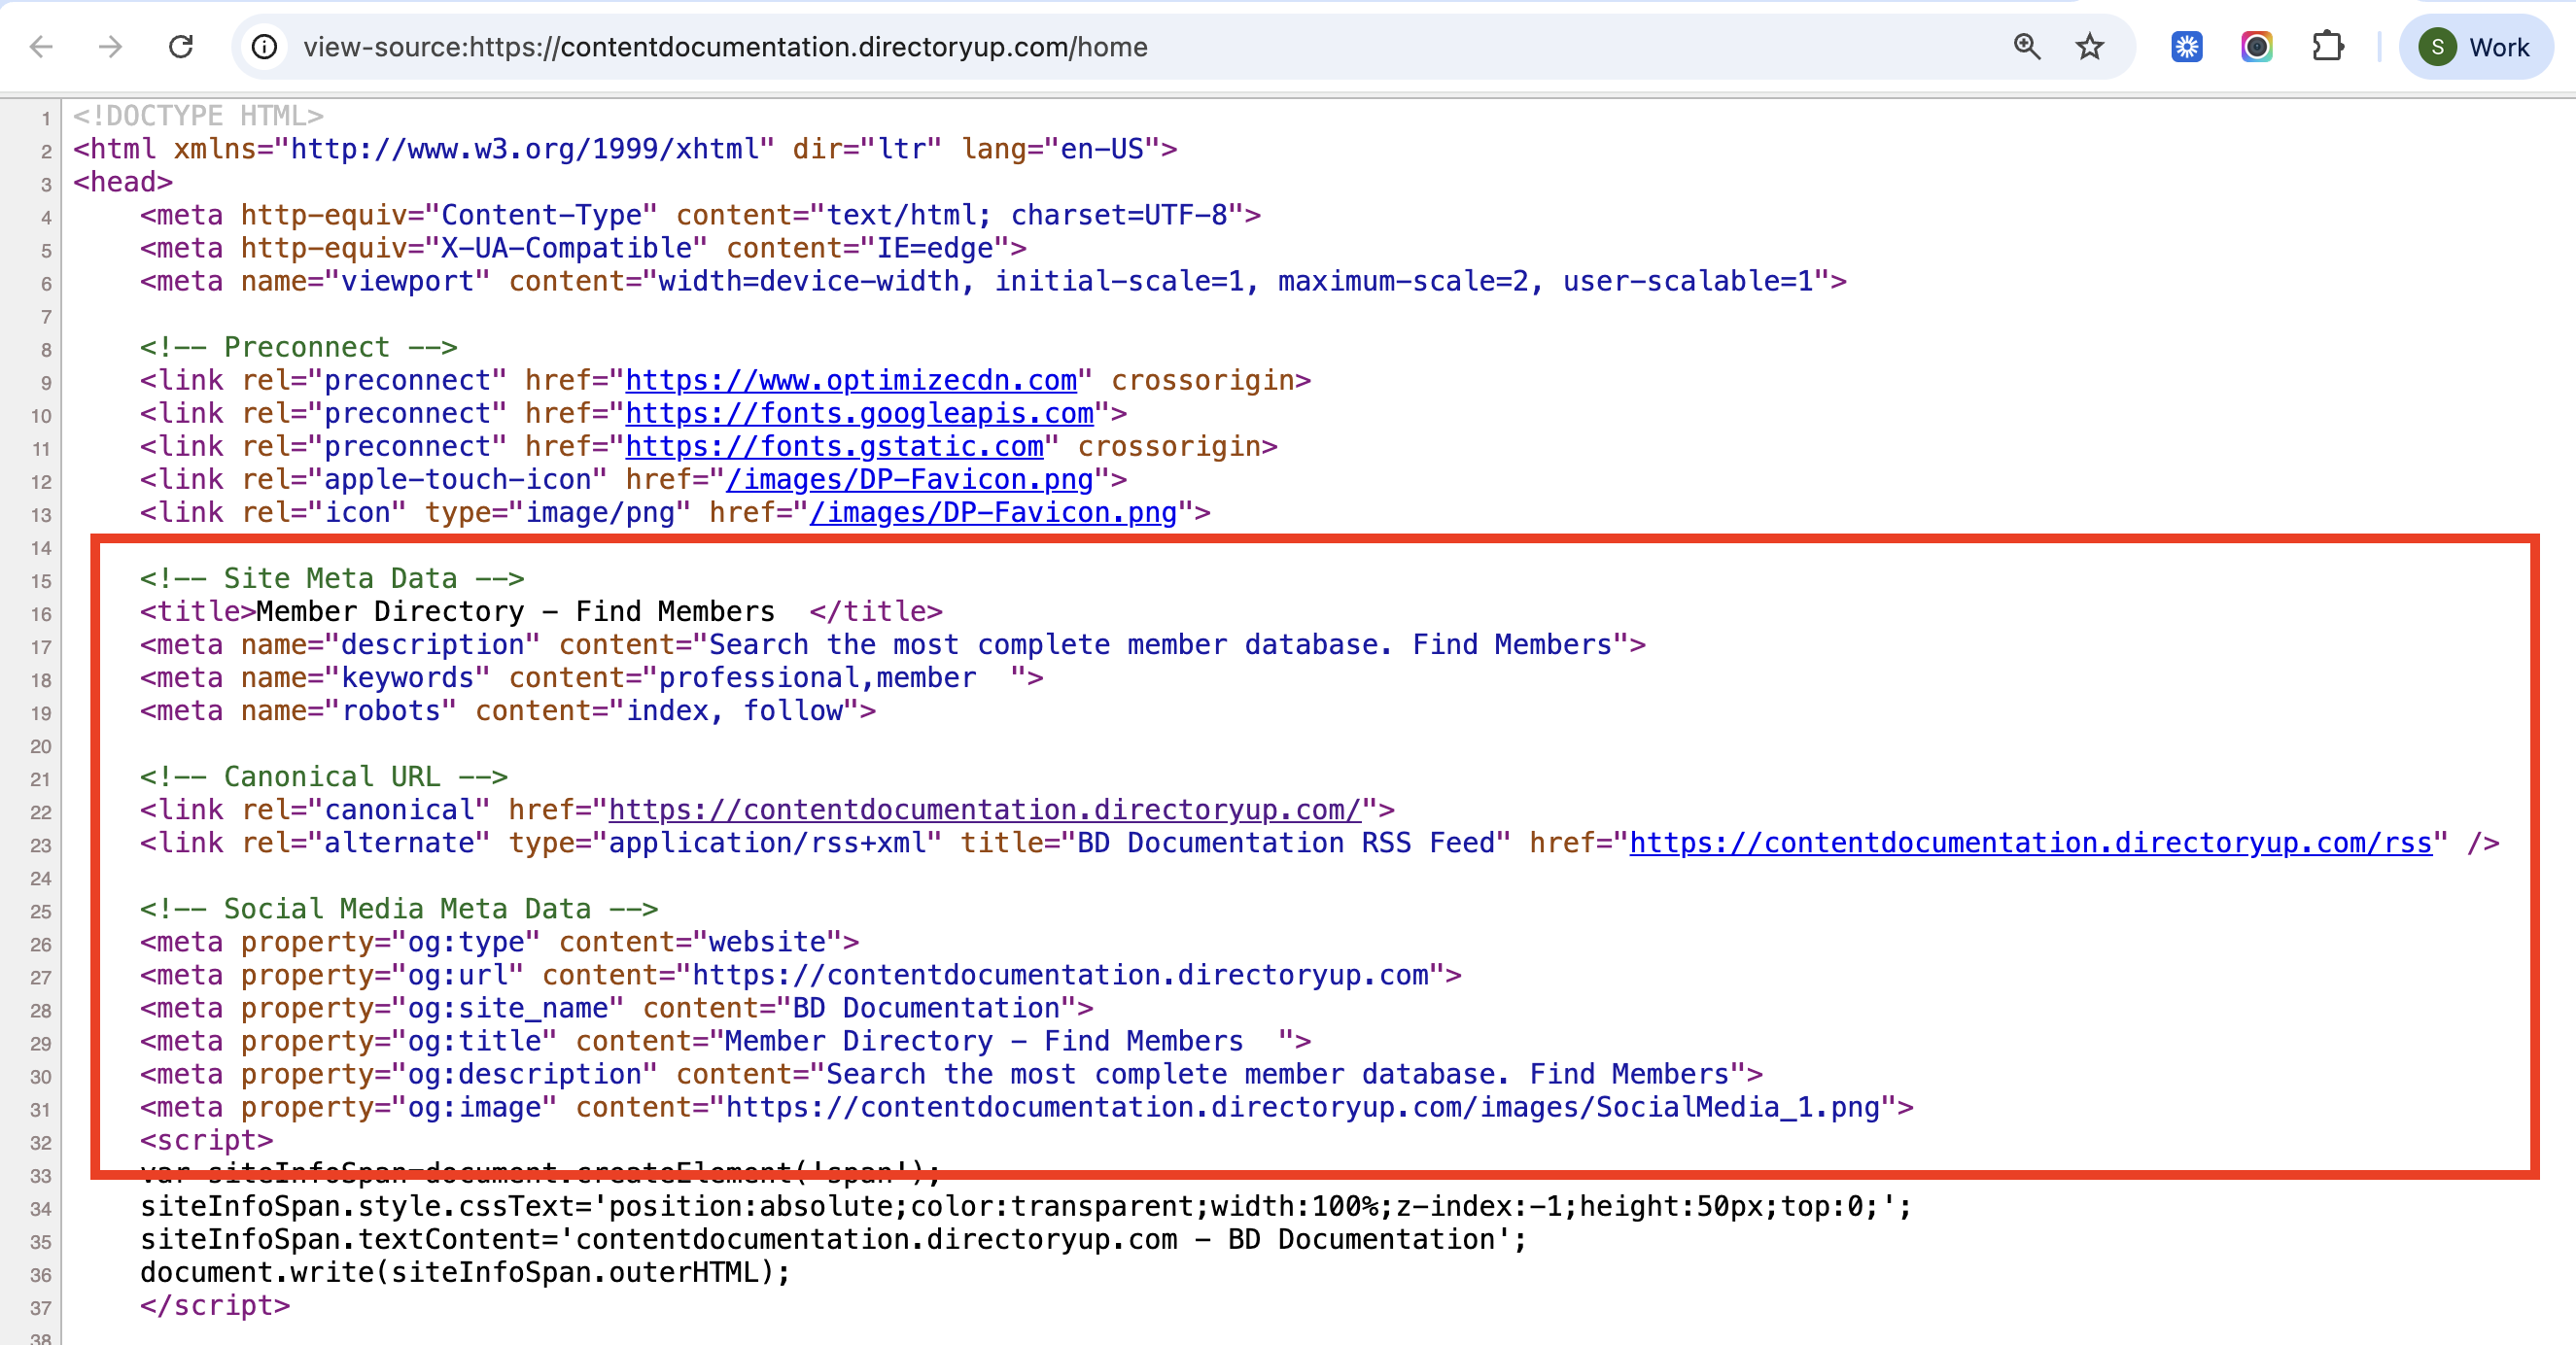Open the Work profile button
Screen dimensions: 2576x1345
[x=2475, y=47]
